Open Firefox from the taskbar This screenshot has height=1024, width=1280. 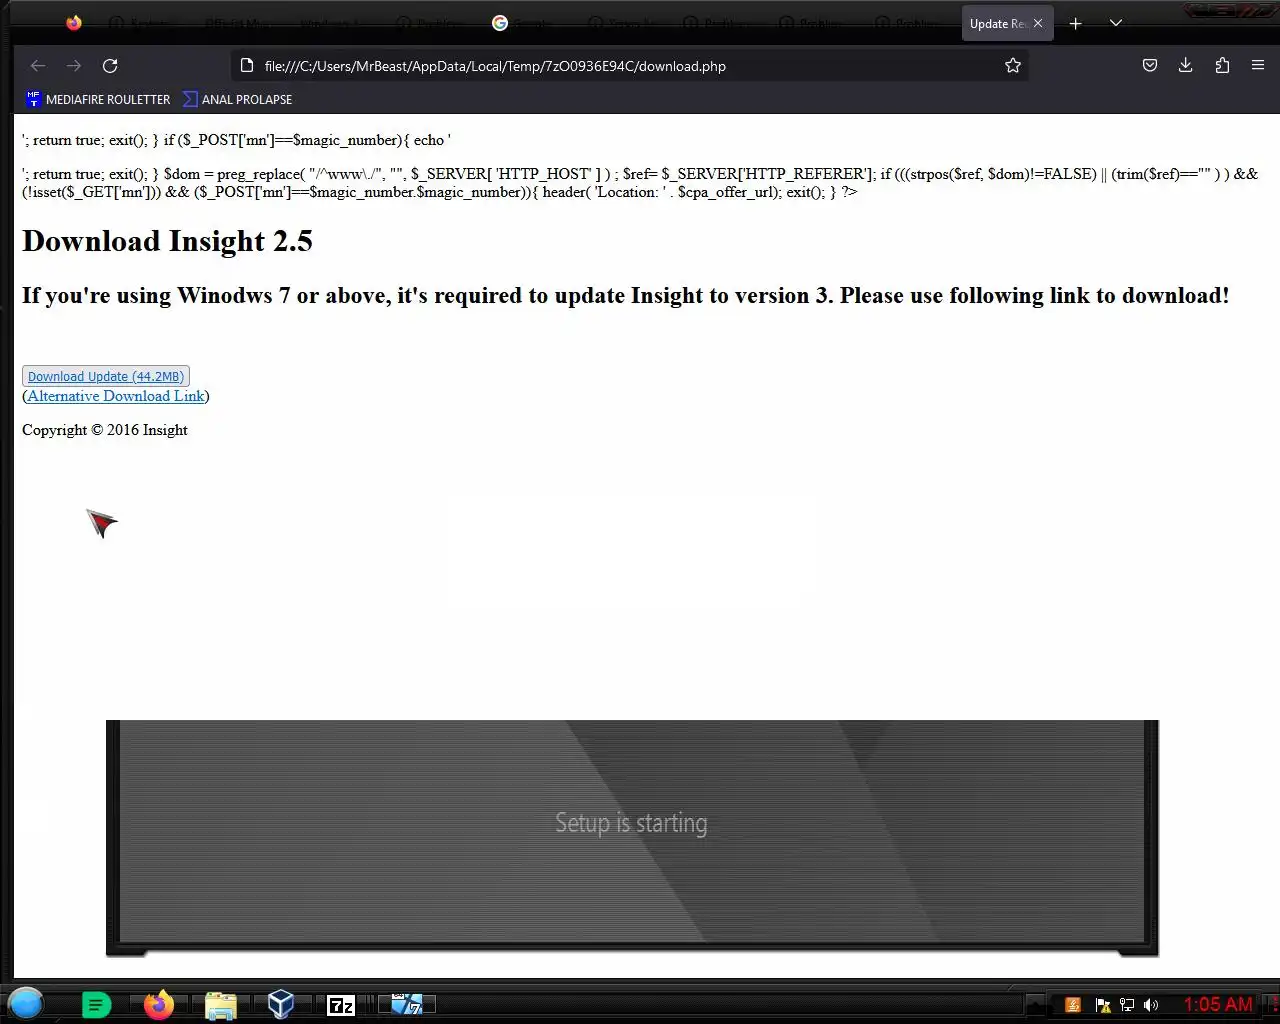pos(158,1004)
